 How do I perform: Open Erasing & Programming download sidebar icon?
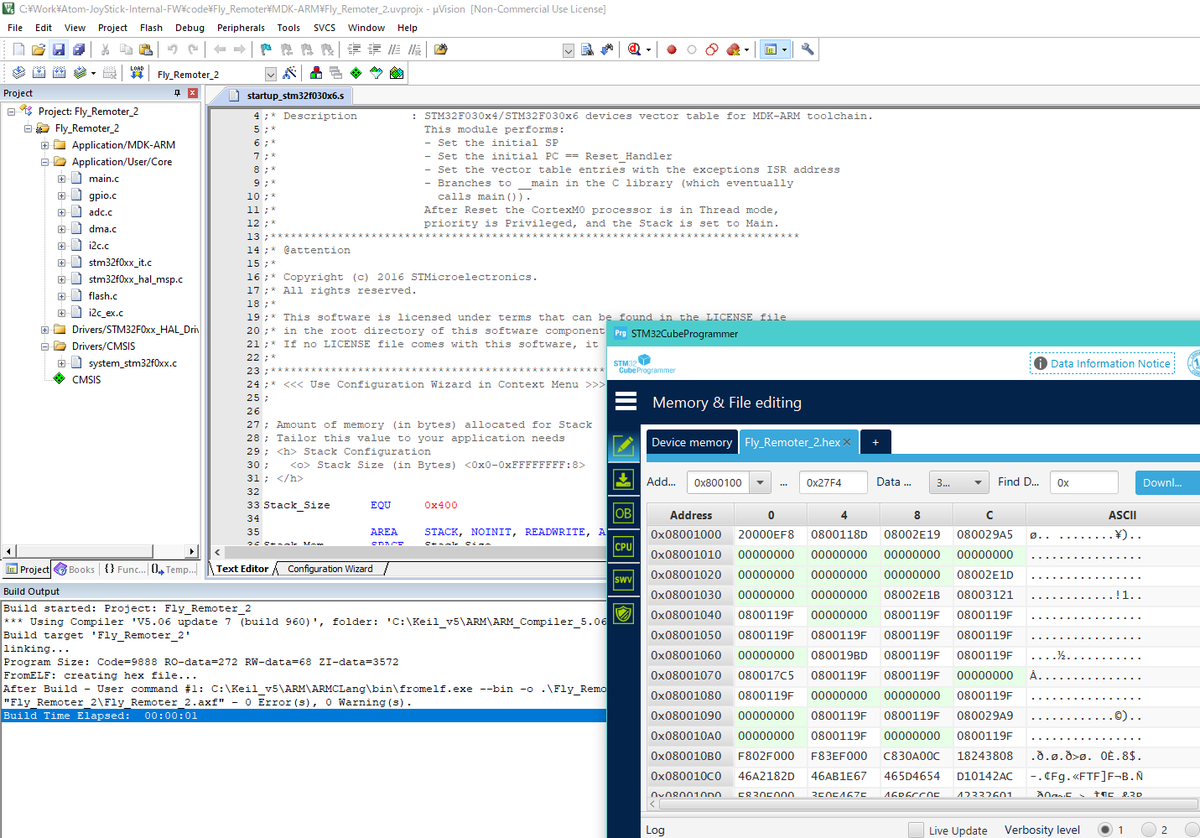[624, 479]
